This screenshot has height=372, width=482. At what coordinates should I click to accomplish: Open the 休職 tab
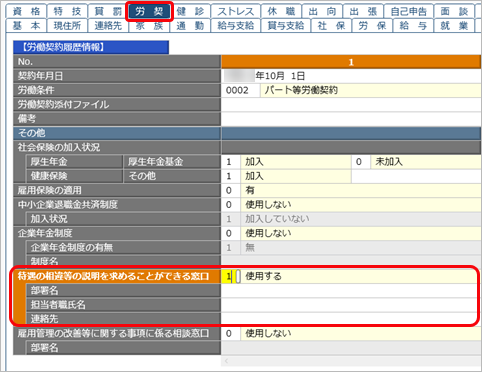281,12
